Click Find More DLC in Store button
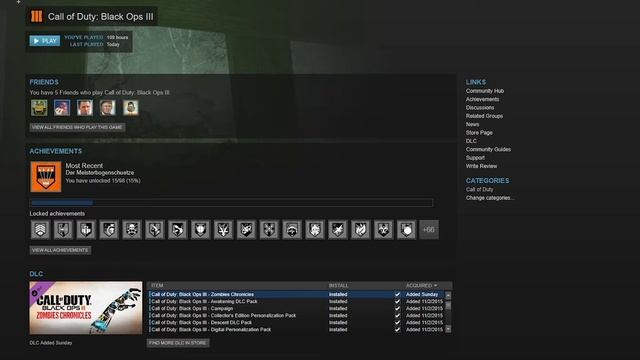 tap(178, 343)
